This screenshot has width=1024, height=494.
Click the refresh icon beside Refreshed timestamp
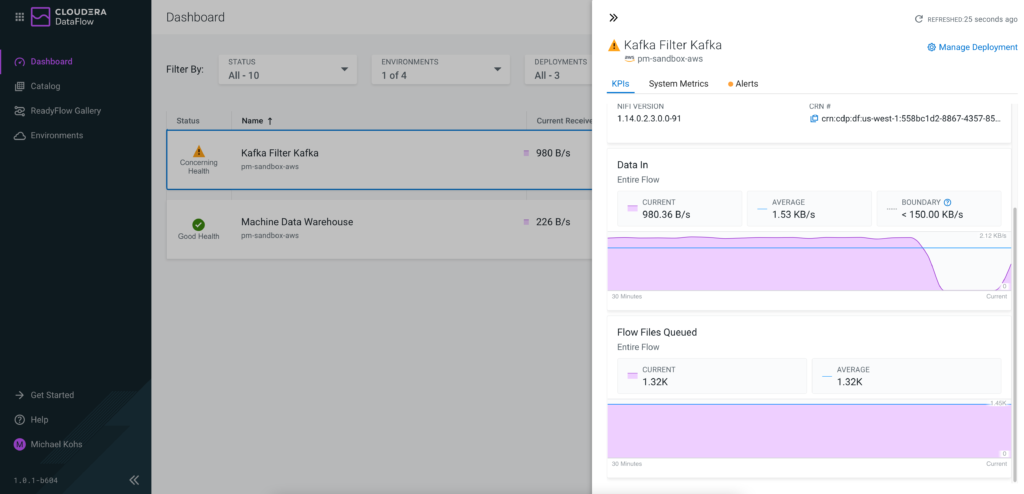pyautogui.click(x=919, y=19)
